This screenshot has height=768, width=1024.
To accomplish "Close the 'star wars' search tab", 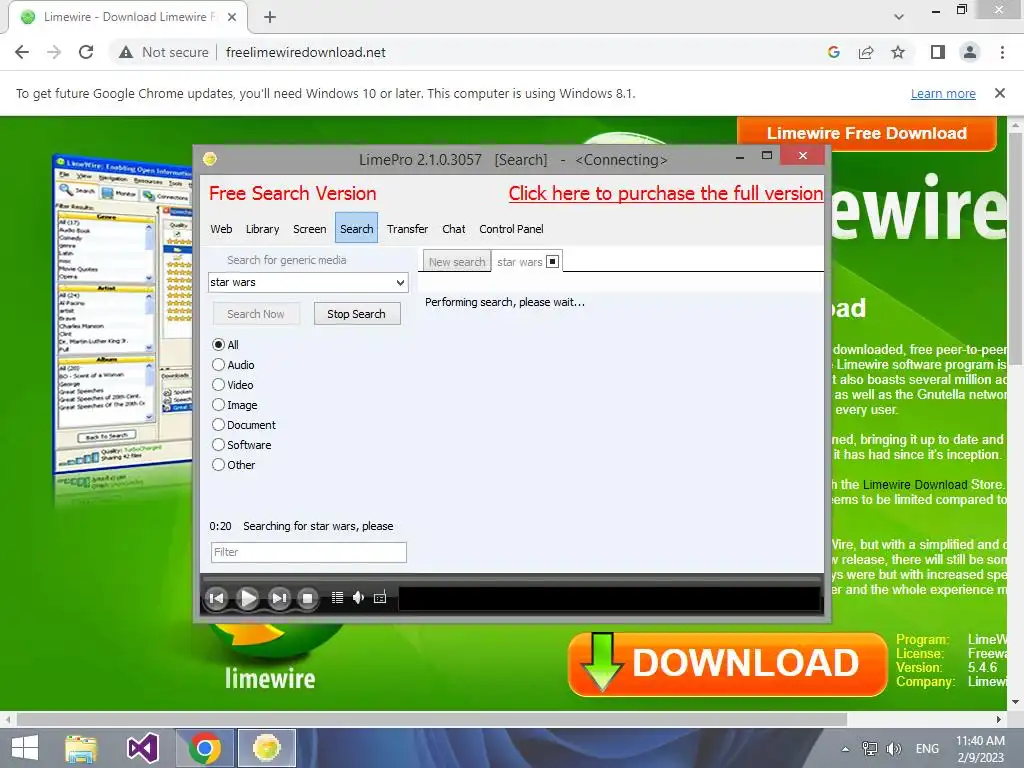I will [552, 261].
